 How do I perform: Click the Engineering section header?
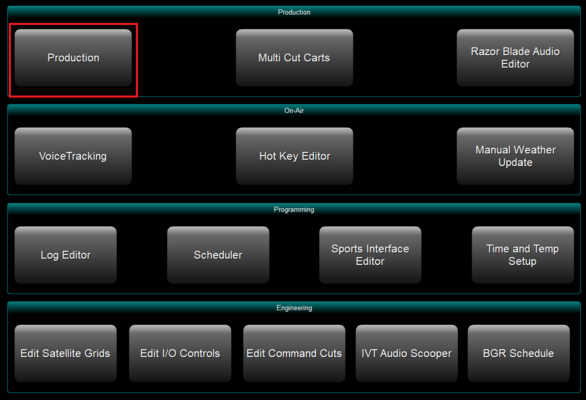point(294,308)
